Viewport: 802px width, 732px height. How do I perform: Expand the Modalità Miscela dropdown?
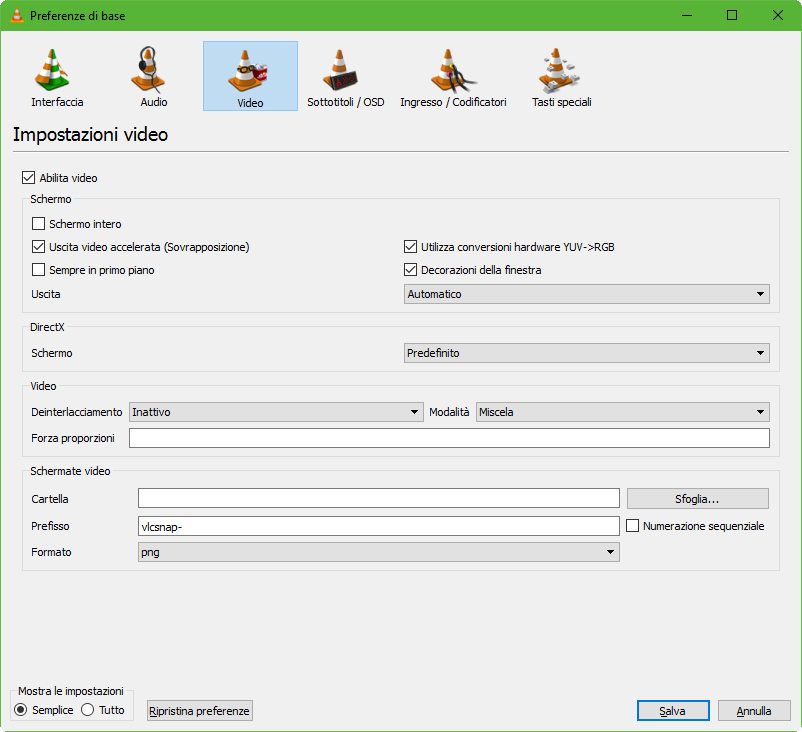pyautogui.click(x=622, y=412)
